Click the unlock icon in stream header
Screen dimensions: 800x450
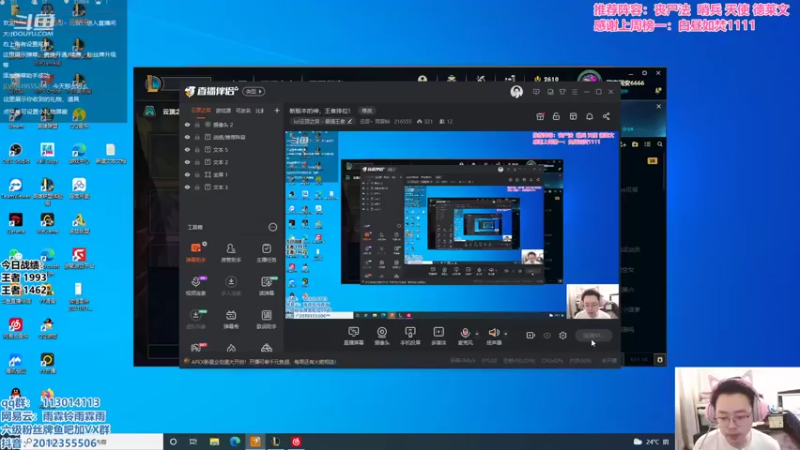(556, 116)
